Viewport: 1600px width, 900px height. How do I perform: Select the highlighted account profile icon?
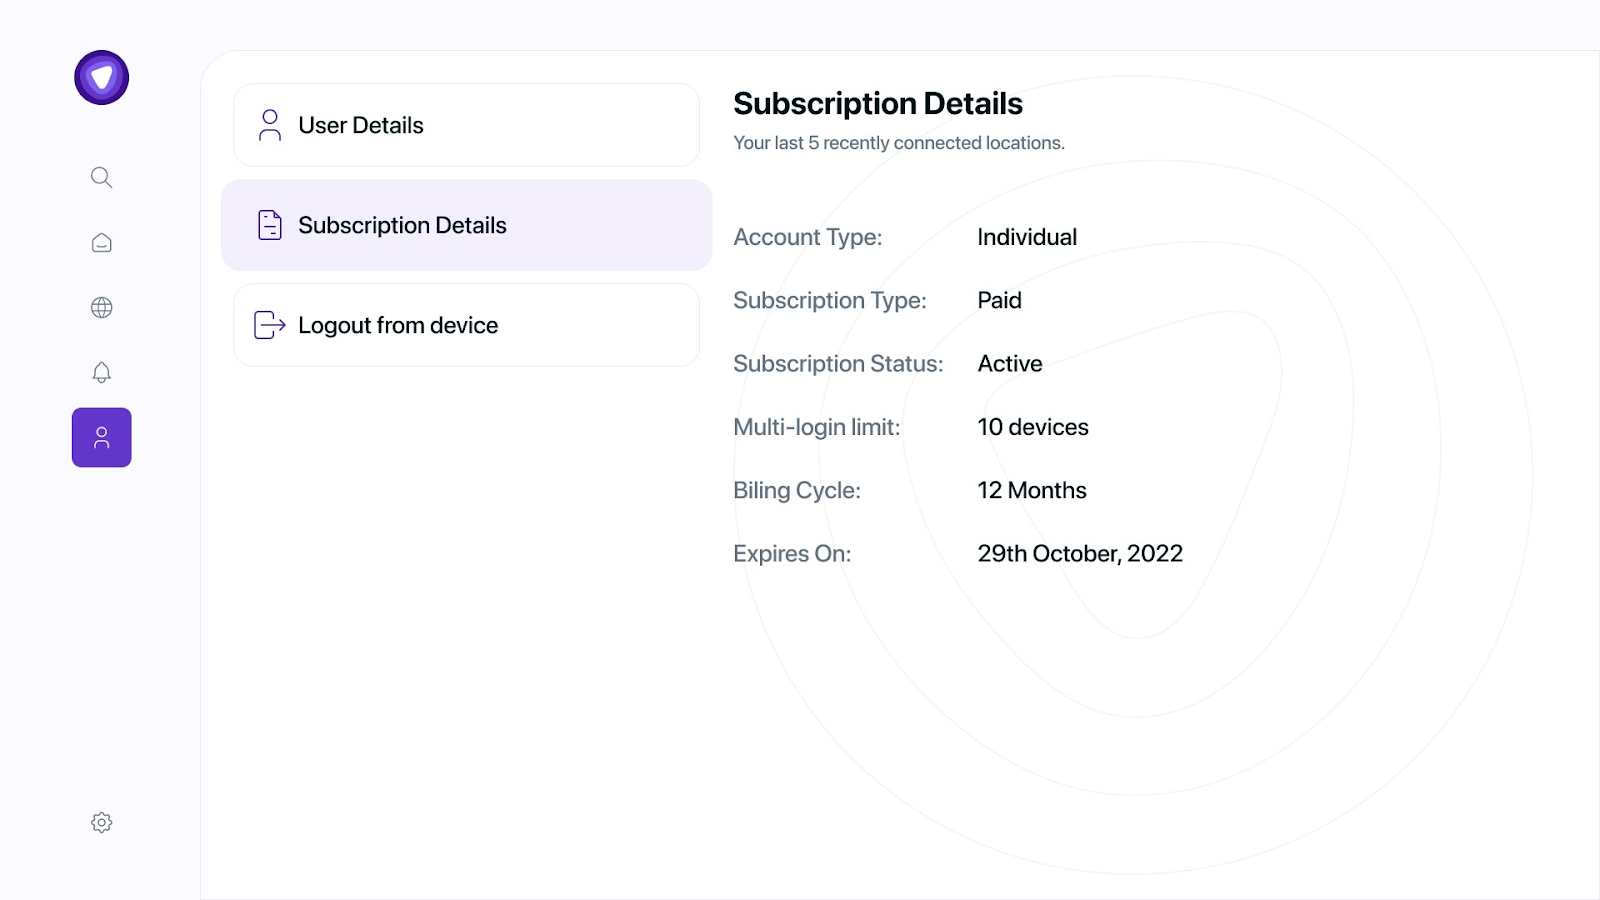click(x=101, y=437)
